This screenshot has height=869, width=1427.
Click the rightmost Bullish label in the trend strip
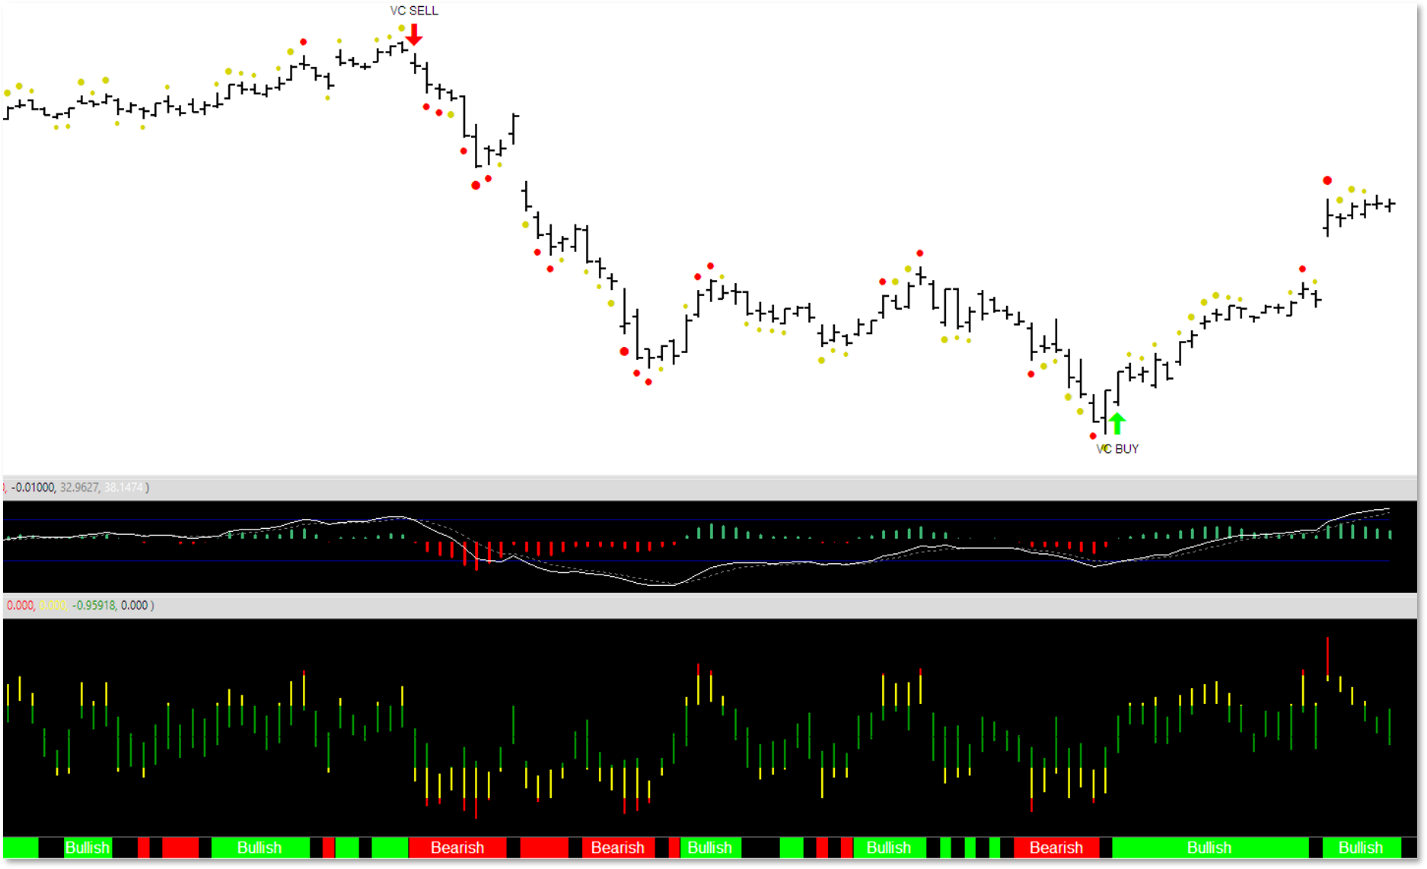(1360, 848)
